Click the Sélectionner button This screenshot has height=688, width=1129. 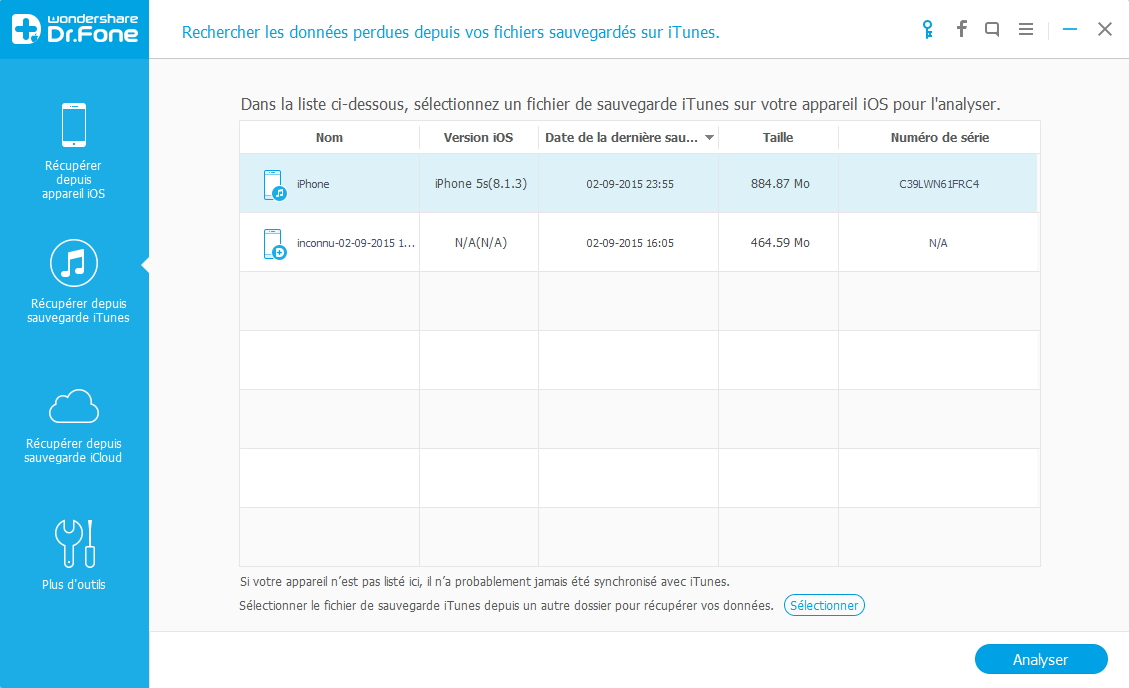tap(824, 605)
